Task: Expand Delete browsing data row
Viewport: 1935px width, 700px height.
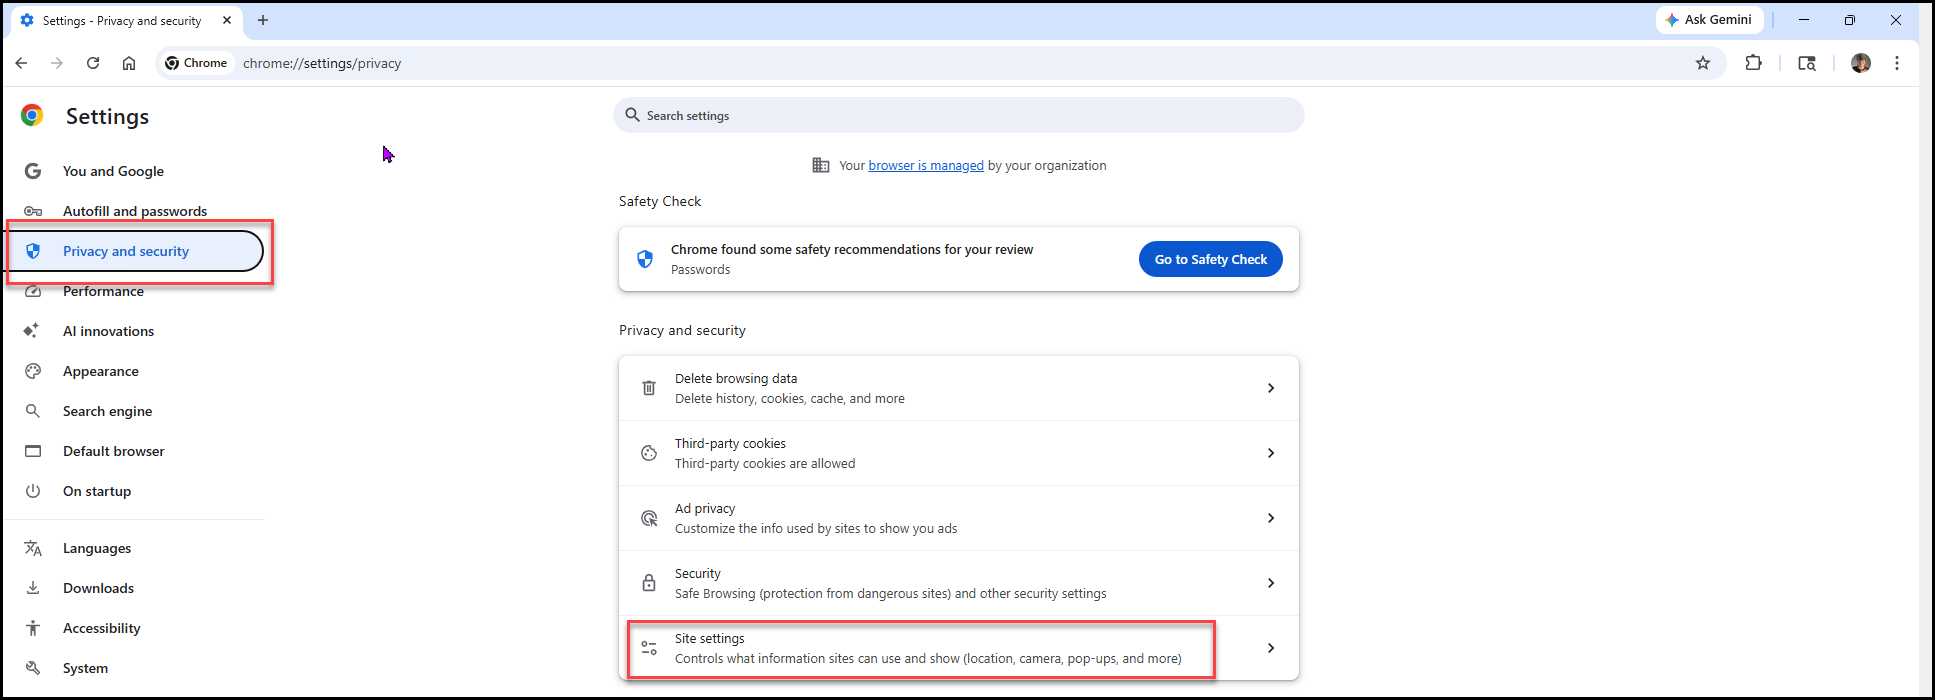Action: [959, 388]
